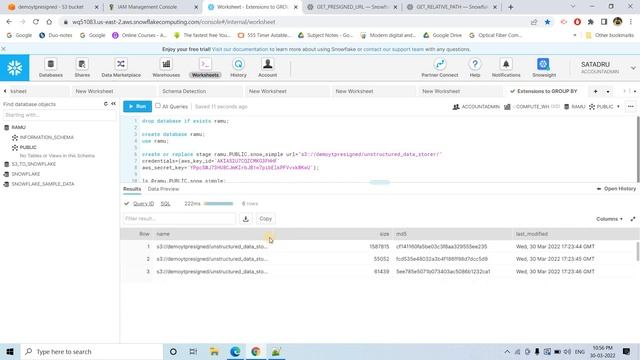This screenshot has height=360, width=640.
Task: Refresh the database objects list
Action: [106, 104]
